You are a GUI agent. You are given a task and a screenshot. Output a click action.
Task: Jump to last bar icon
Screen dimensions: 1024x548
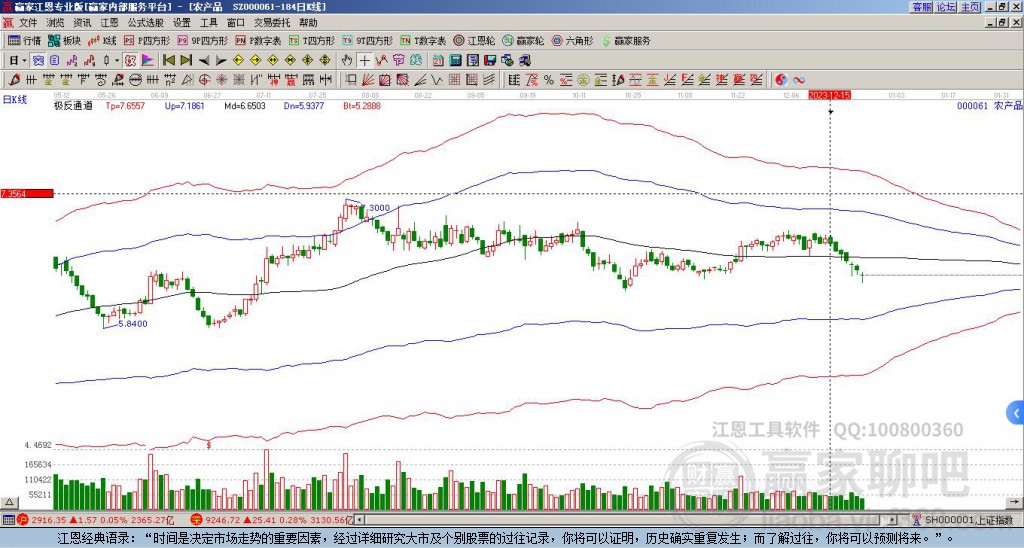[186, 60]
